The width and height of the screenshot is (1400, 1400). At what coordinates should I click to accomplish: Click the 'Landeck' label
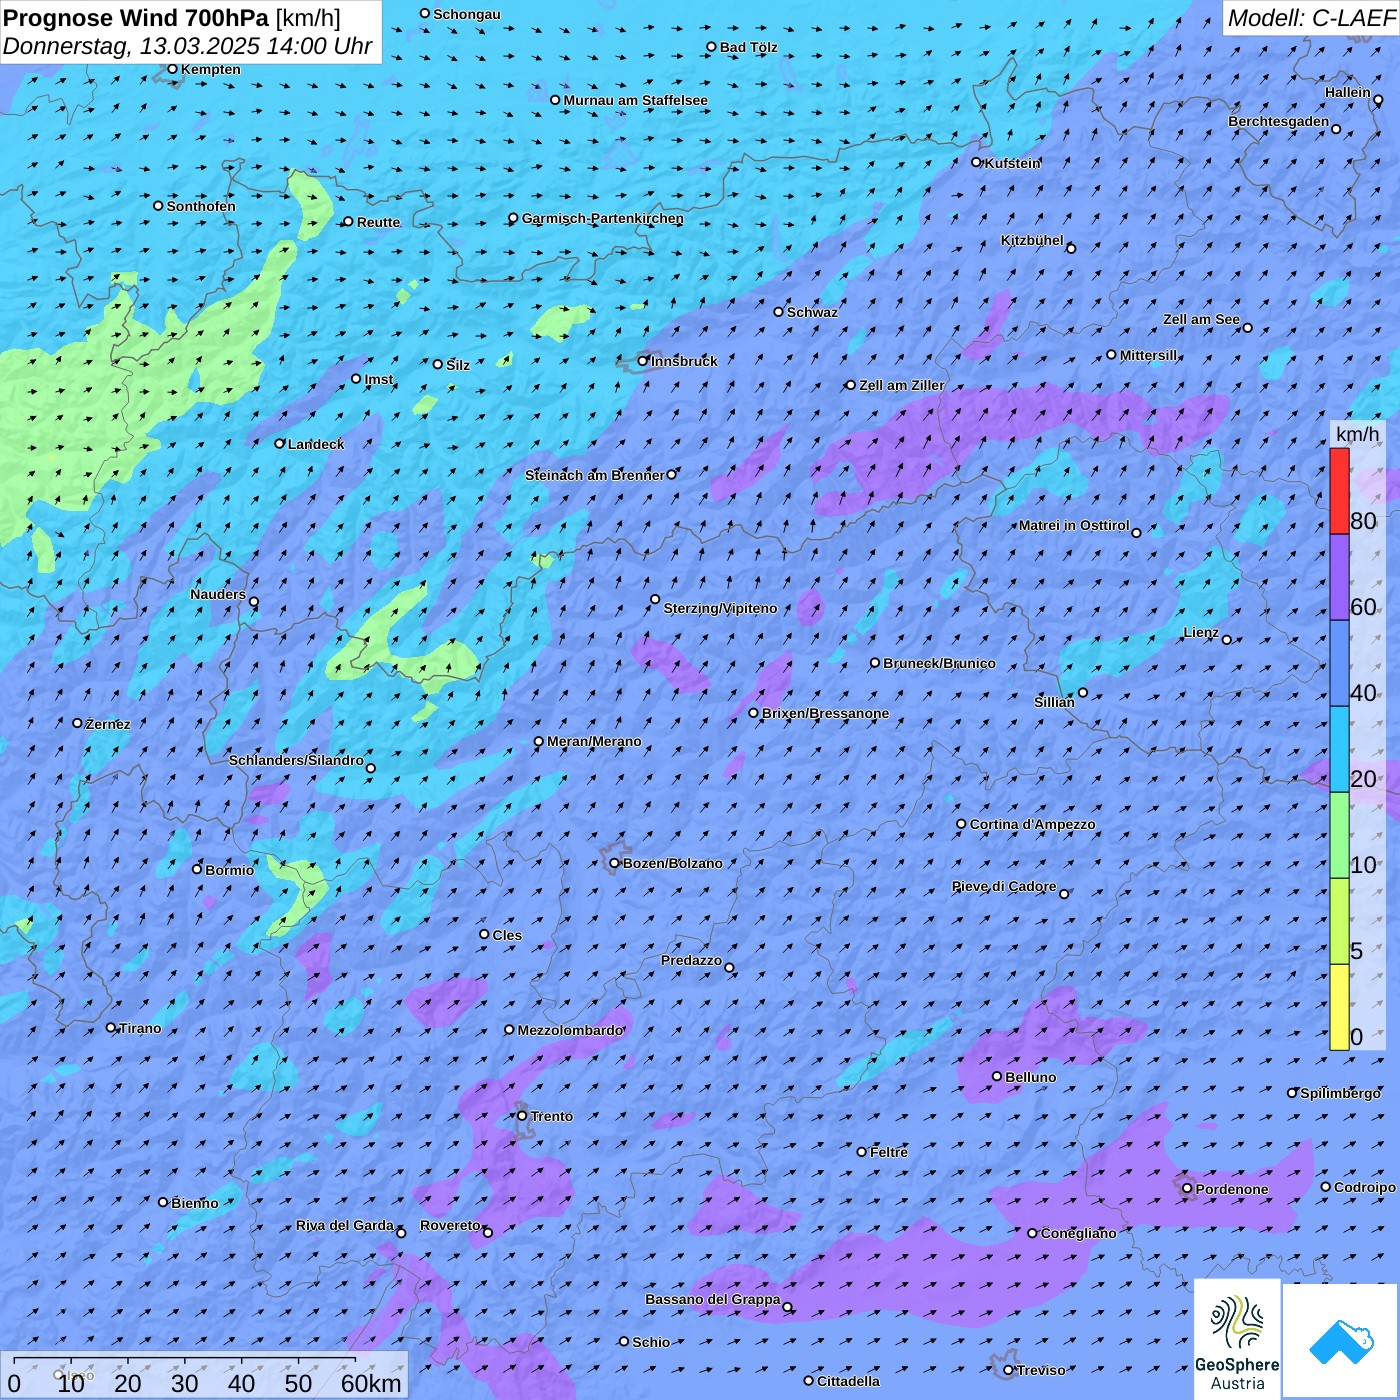click(316, 444)
